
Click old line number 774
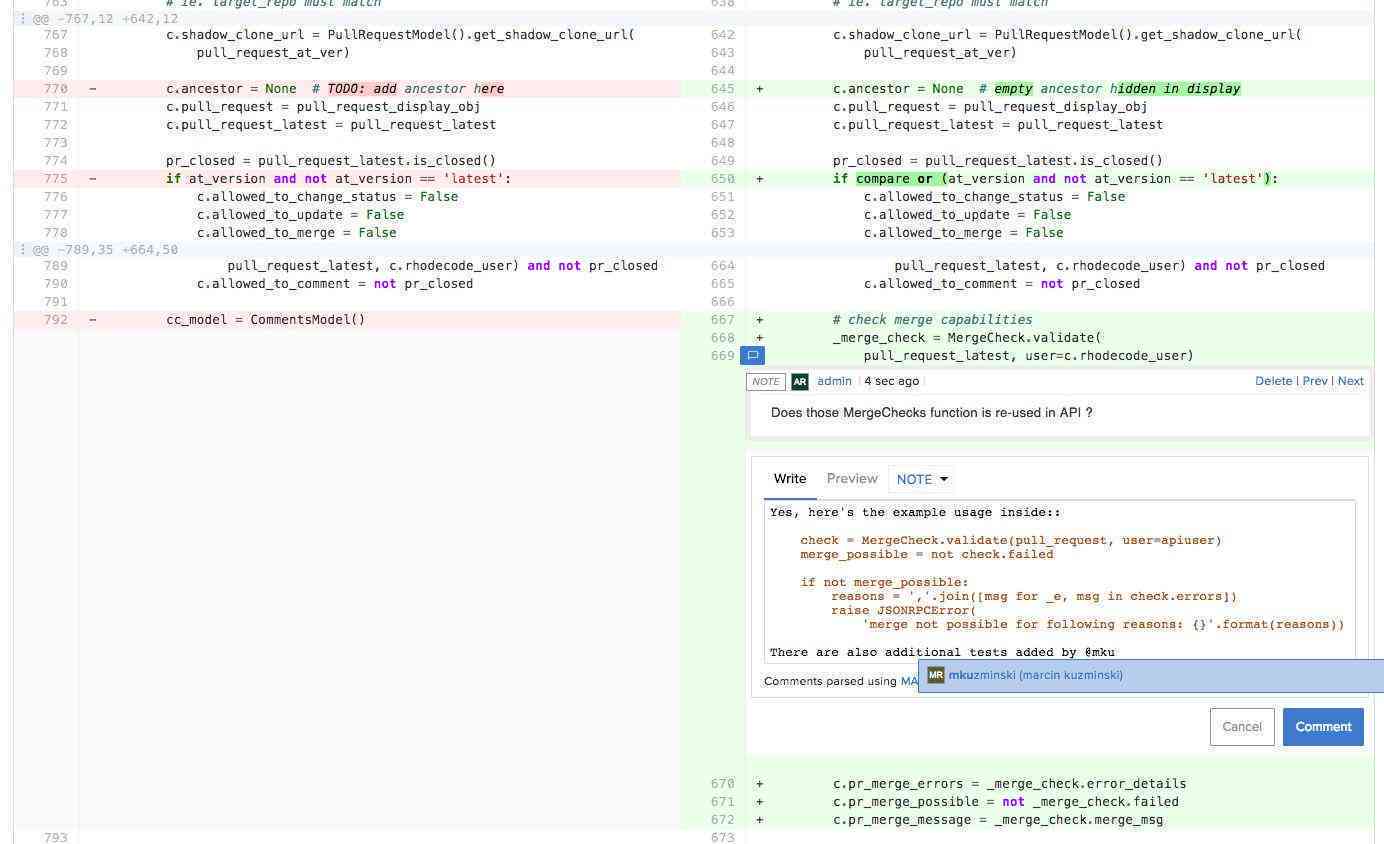point(56,161)
